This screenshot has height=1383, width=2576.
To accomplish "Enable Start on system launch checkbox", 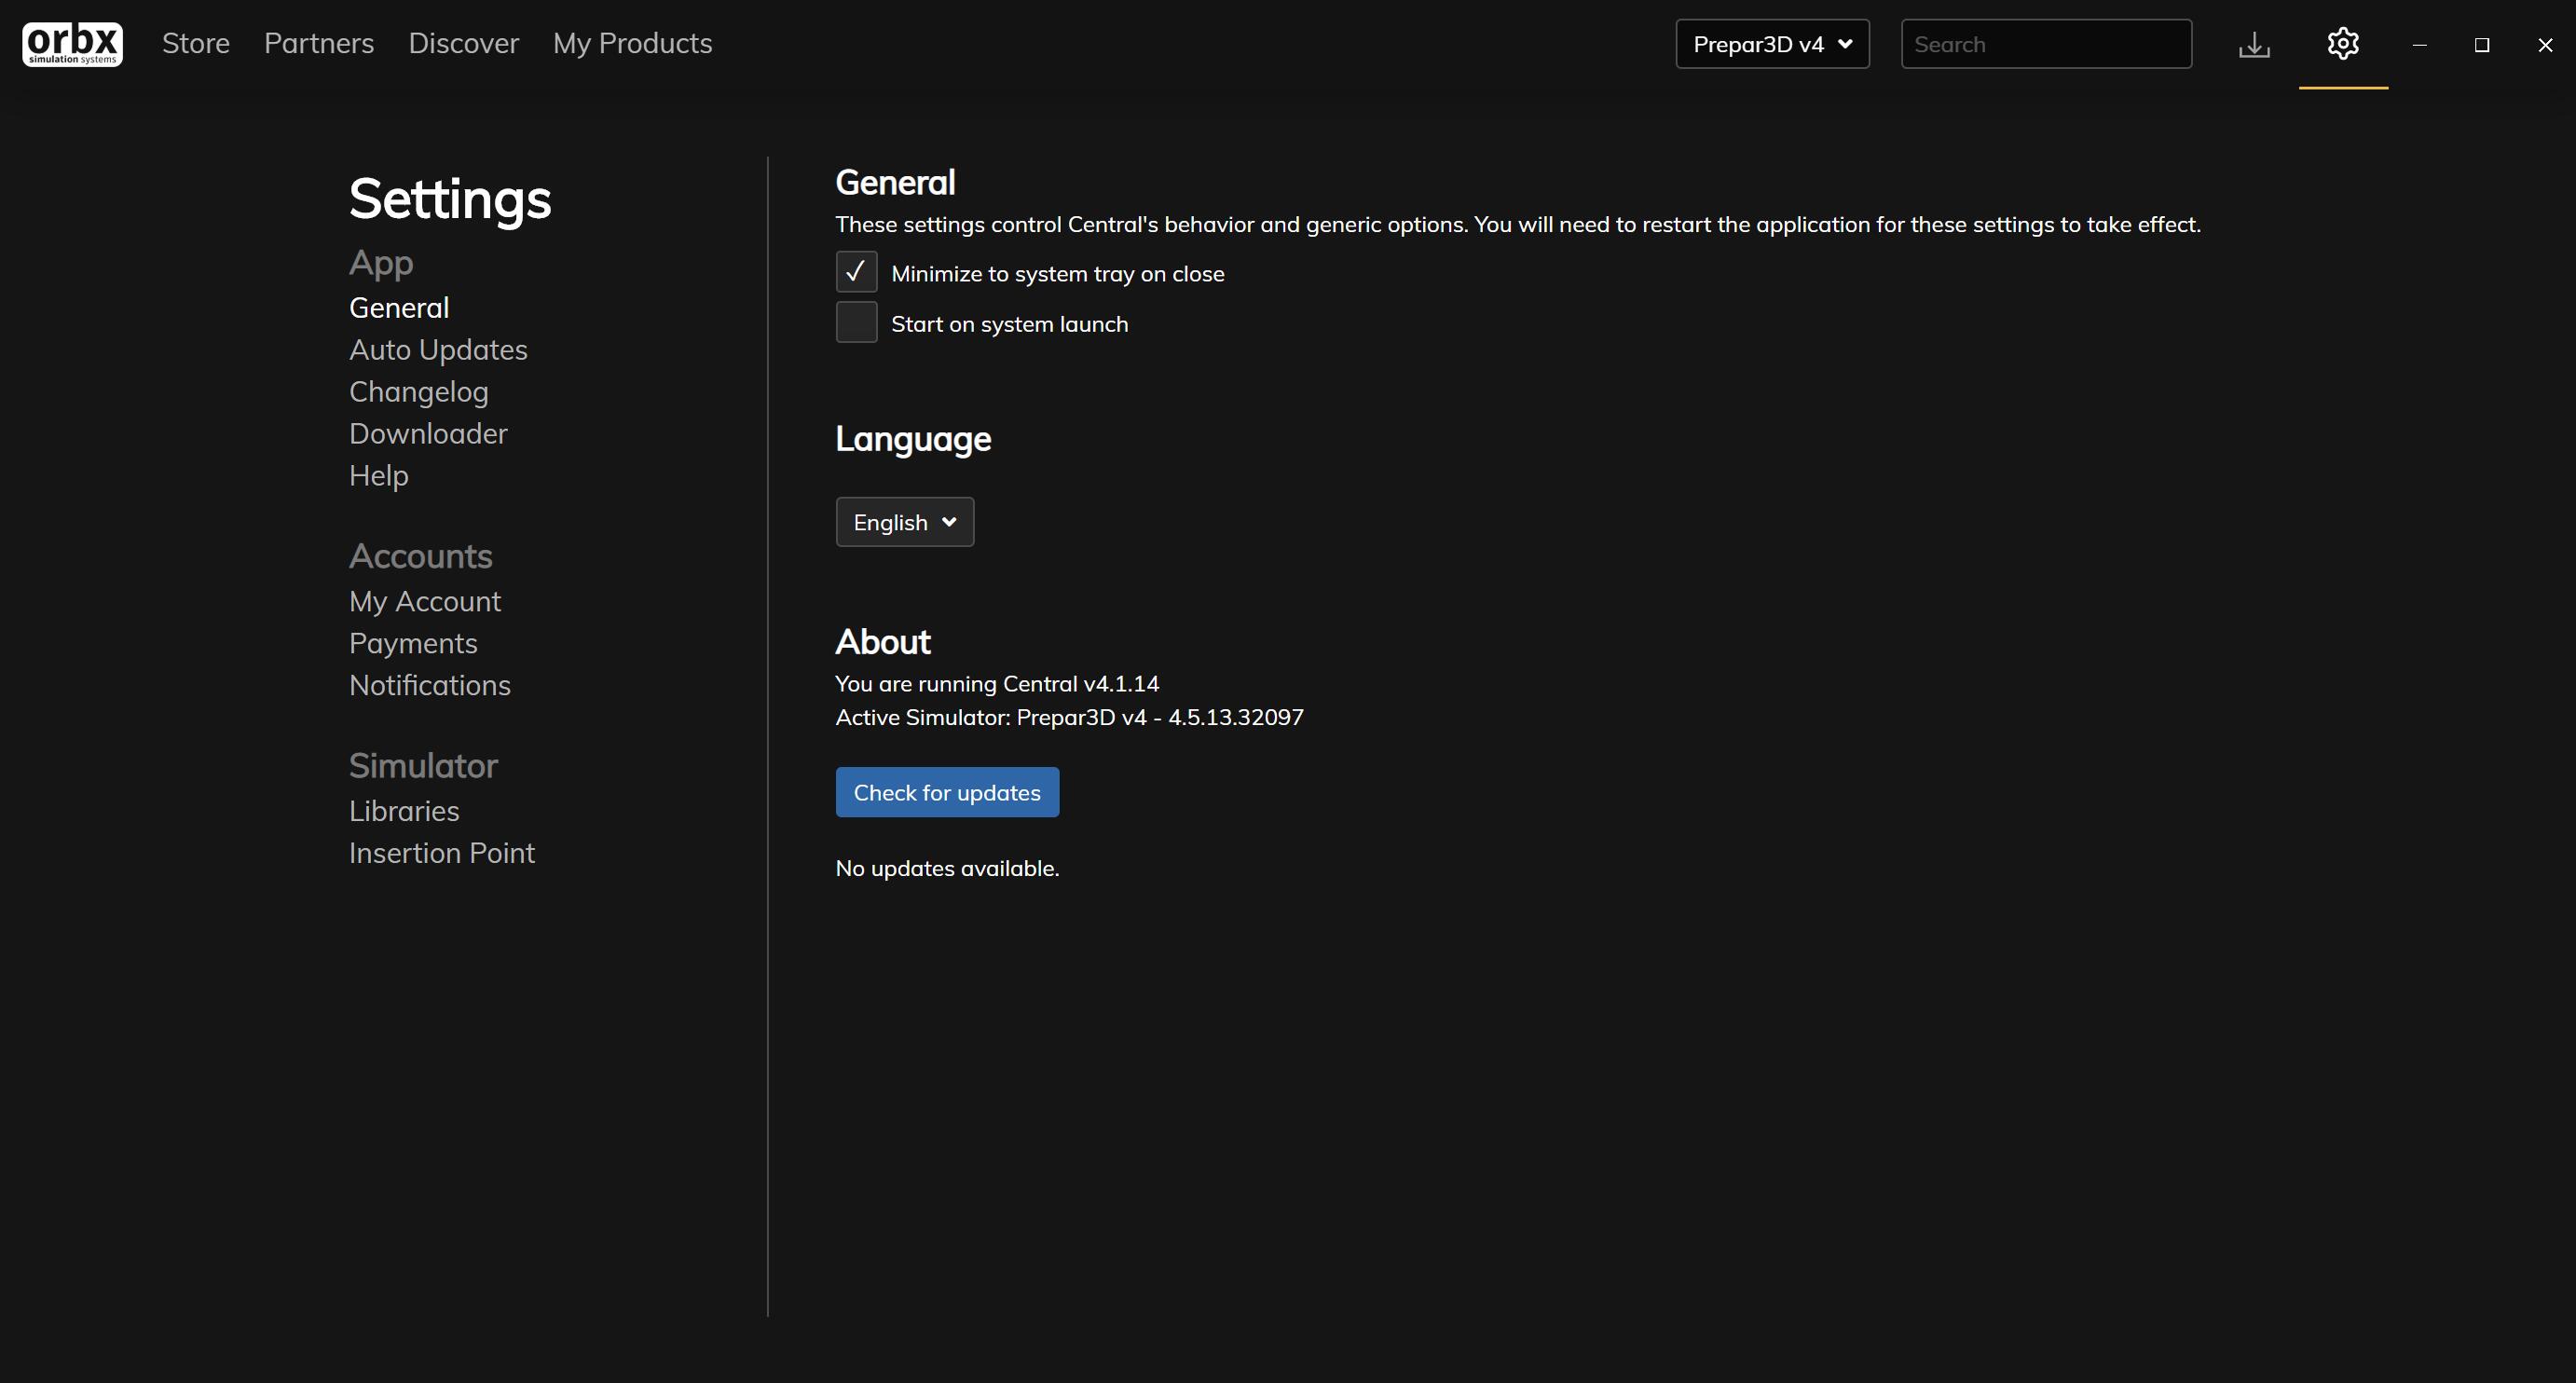I will pyautogui.click(x=856, y=322).
